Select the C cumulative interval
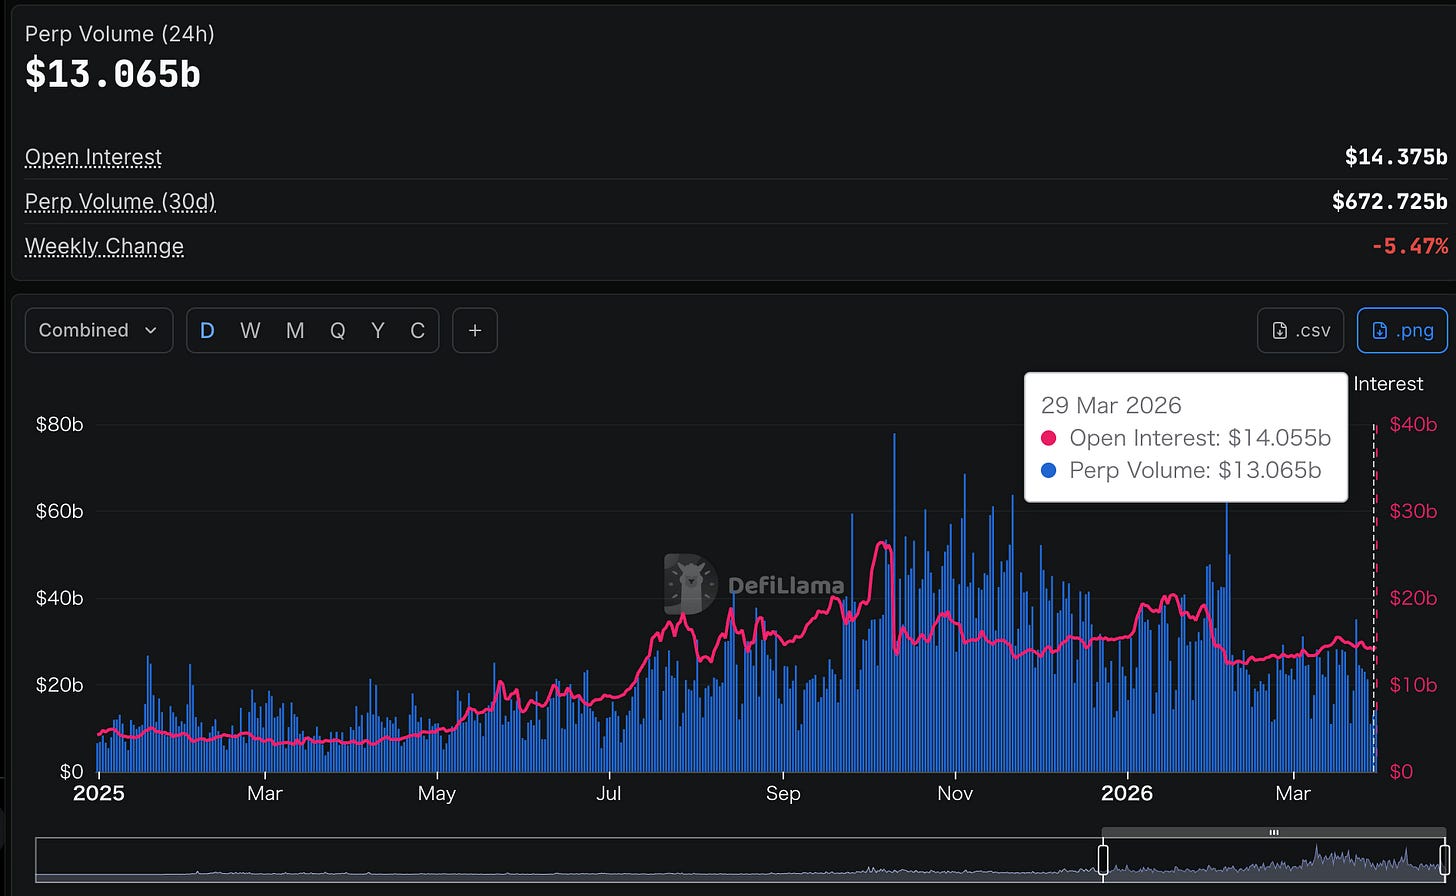 click(x=418, y=330)
